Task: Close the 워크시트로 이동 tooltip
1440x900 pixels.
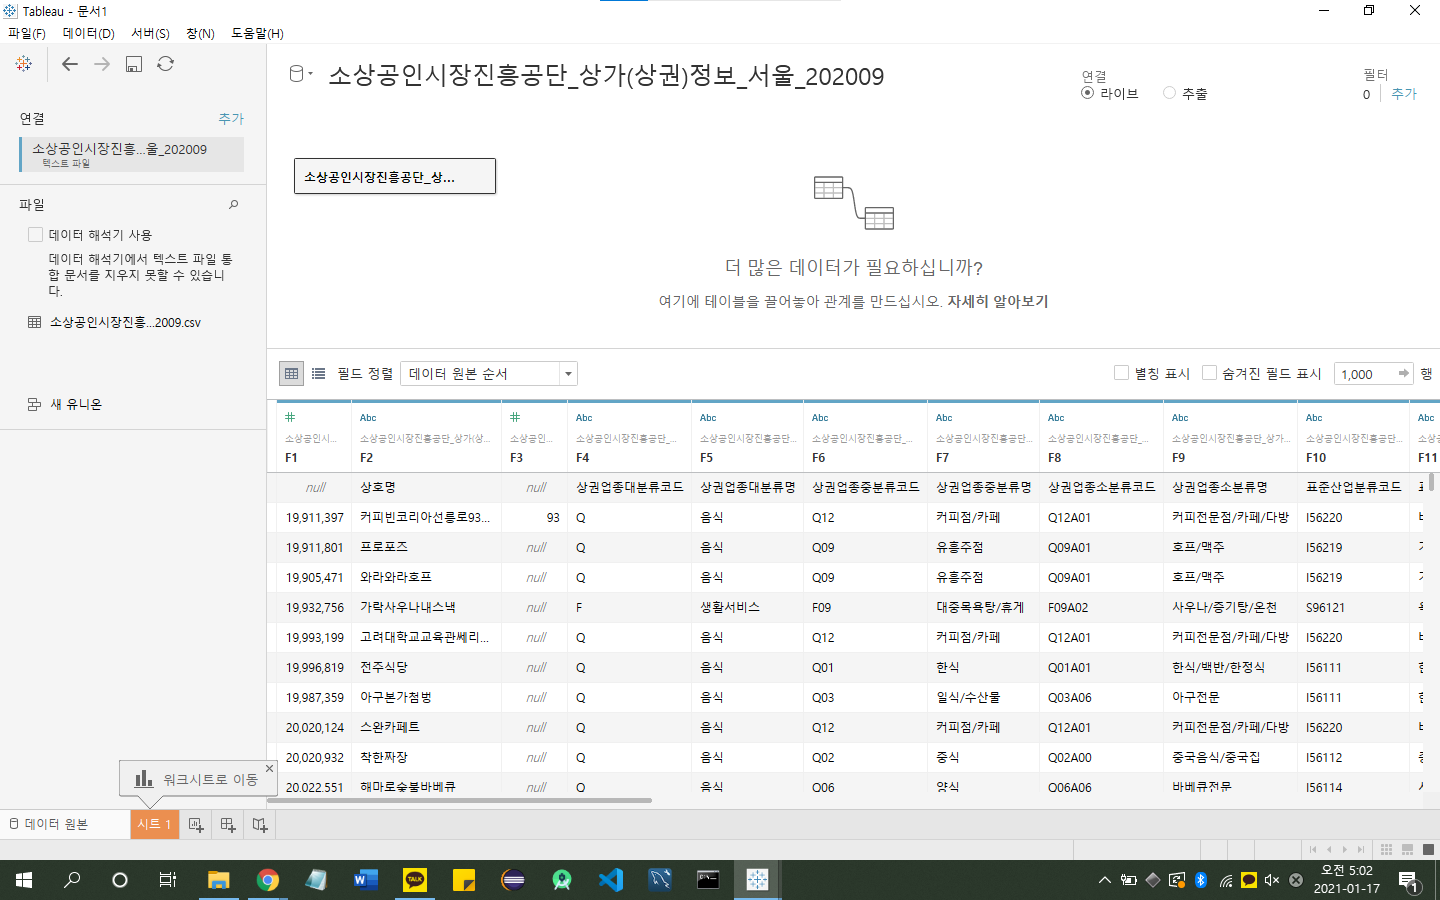Action: point(269,768)
